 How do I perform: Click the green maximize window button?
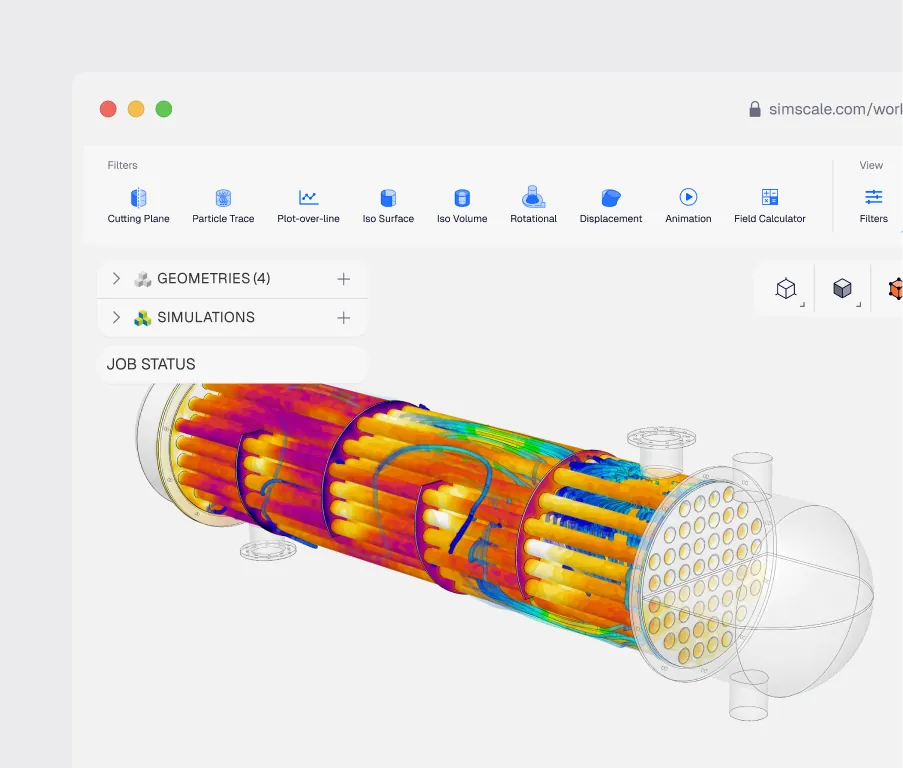point(164,109)
